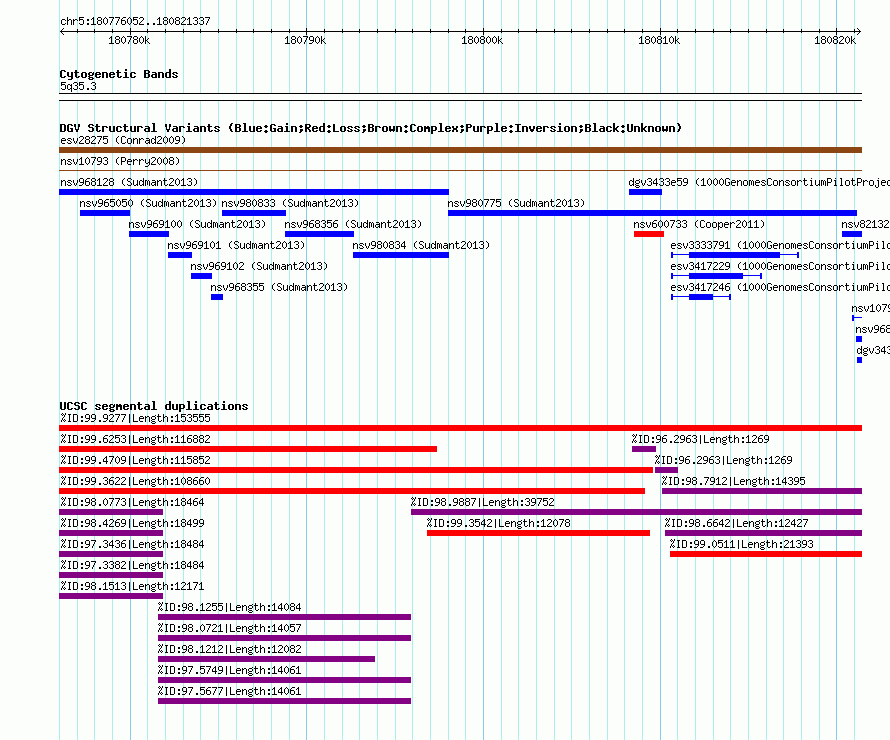The image size is (890, 740).
Task: Click the DGV Structural Variants track title
Action: (371, 128)
